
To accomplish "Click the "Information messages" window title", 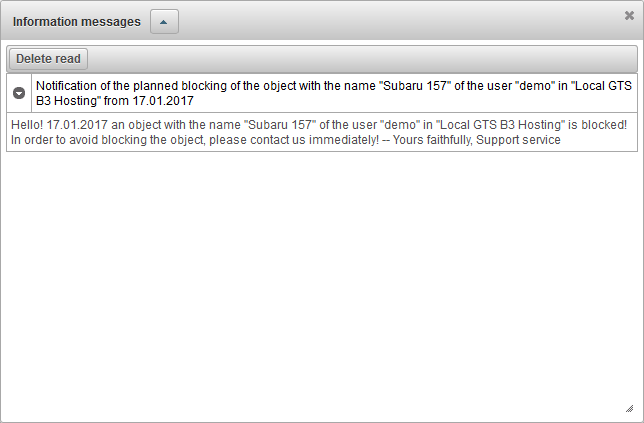I will coord(76,21).
